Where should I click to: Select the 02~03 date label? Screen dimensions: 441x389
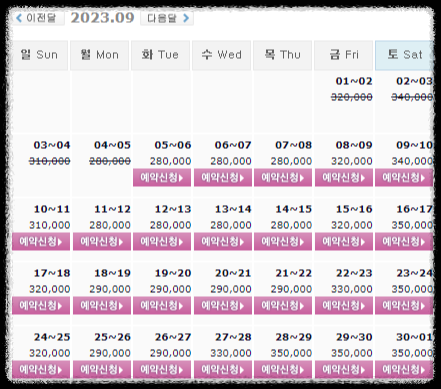tap(415, 81)
